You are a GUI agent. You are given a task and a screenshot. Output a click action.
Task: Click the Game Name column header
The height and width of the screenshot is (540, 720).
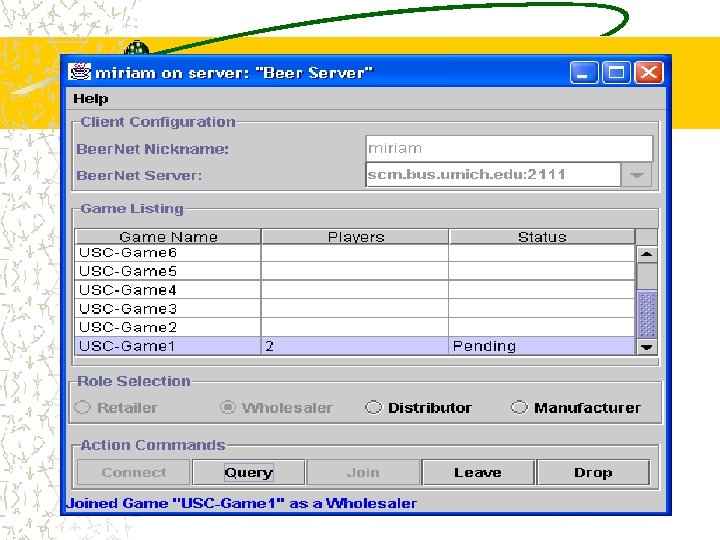click(168, 237)
